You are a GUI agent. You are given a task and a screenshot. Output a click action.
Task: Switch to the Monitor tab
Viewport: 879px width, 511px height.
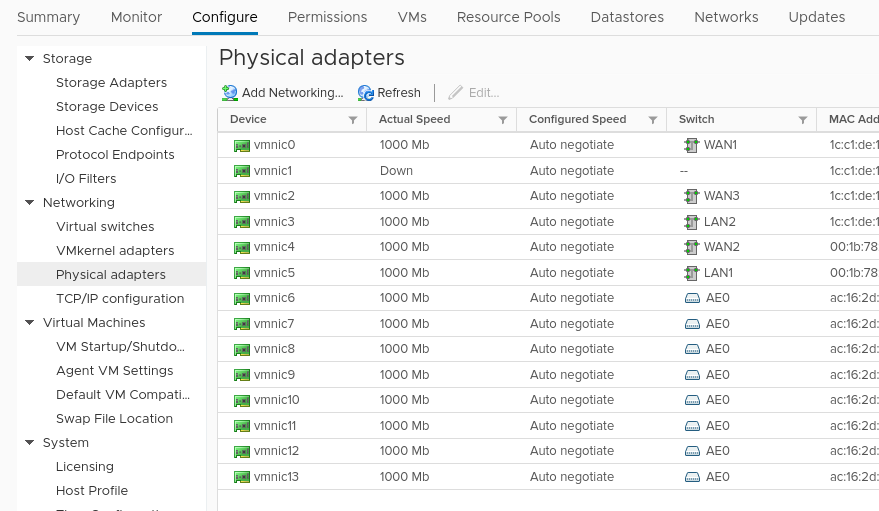136,17
